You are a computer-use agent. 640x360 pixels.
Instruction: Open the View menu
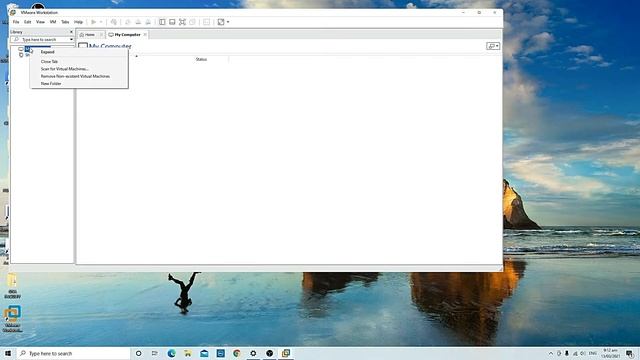pos(40,22)
